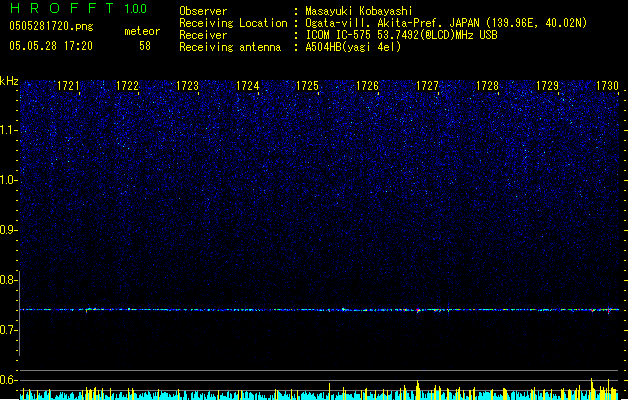Click the meteor count label
The height and width of the screenshot is (400, 629).
(142, 31)
